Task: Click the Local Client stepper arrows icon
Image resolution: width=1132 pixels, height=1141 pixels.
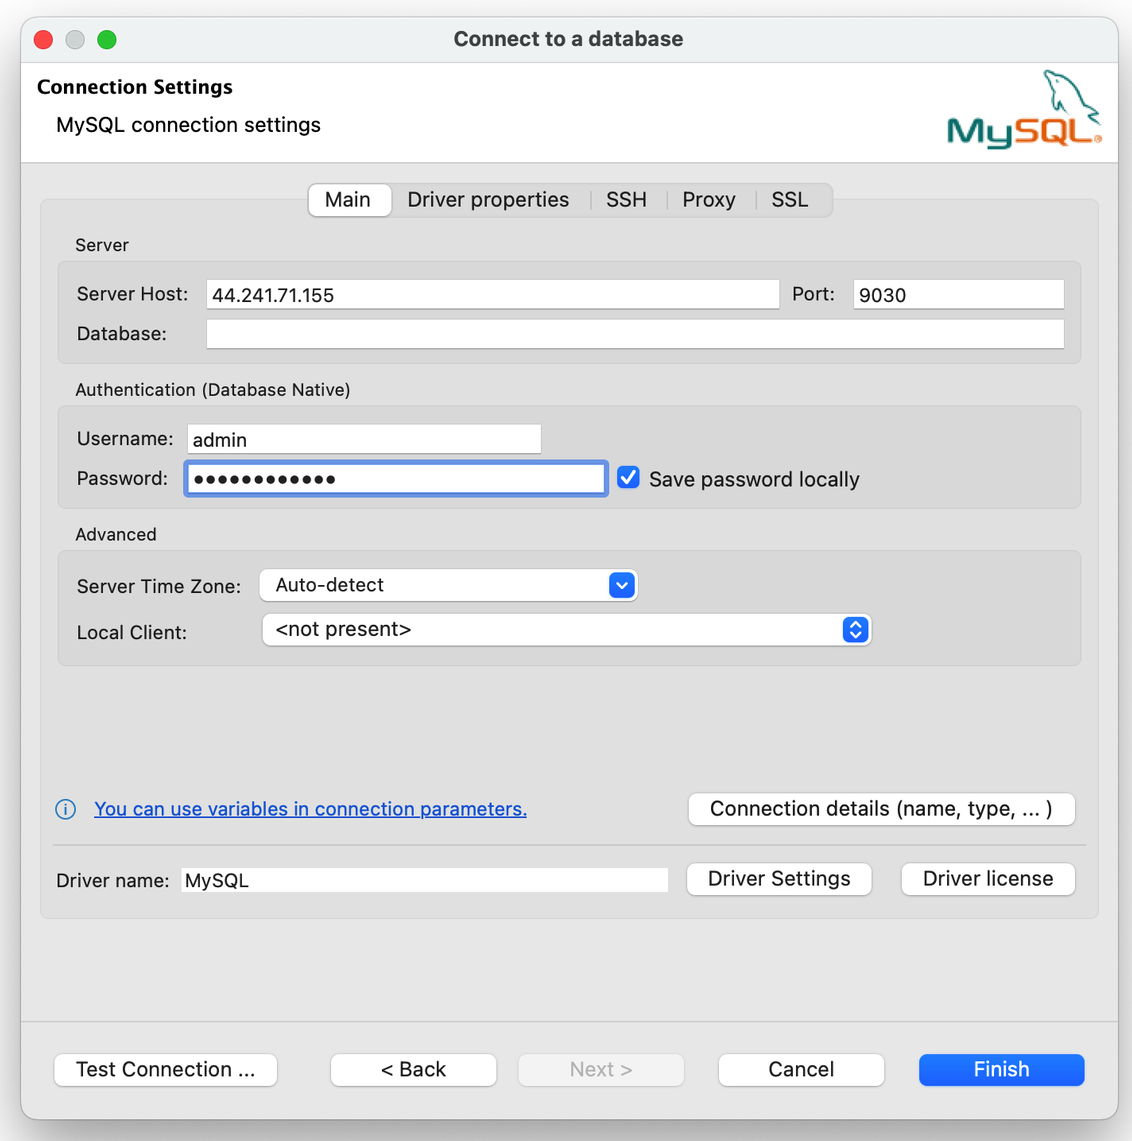Action: click(855, 630)
